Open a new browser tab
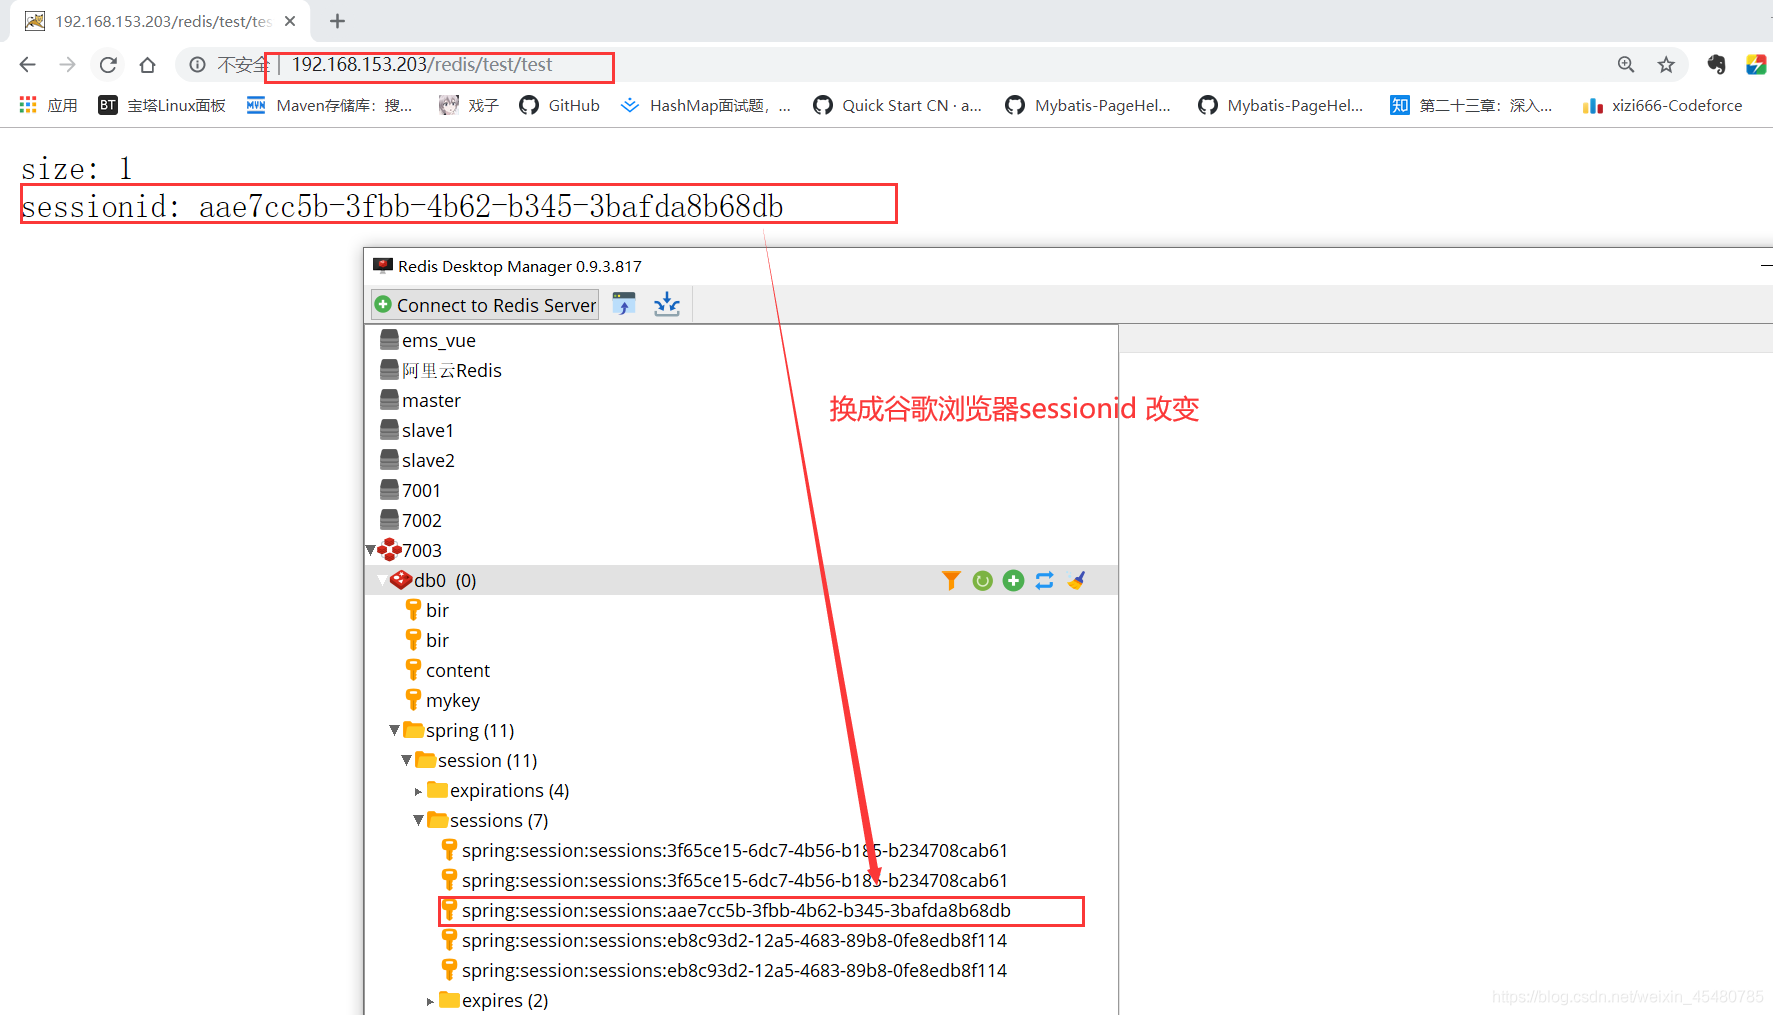 tap(337, 21)
